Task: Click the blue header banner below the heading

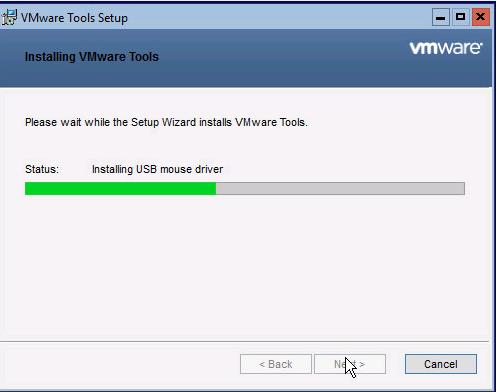Action: pos(245,77)
